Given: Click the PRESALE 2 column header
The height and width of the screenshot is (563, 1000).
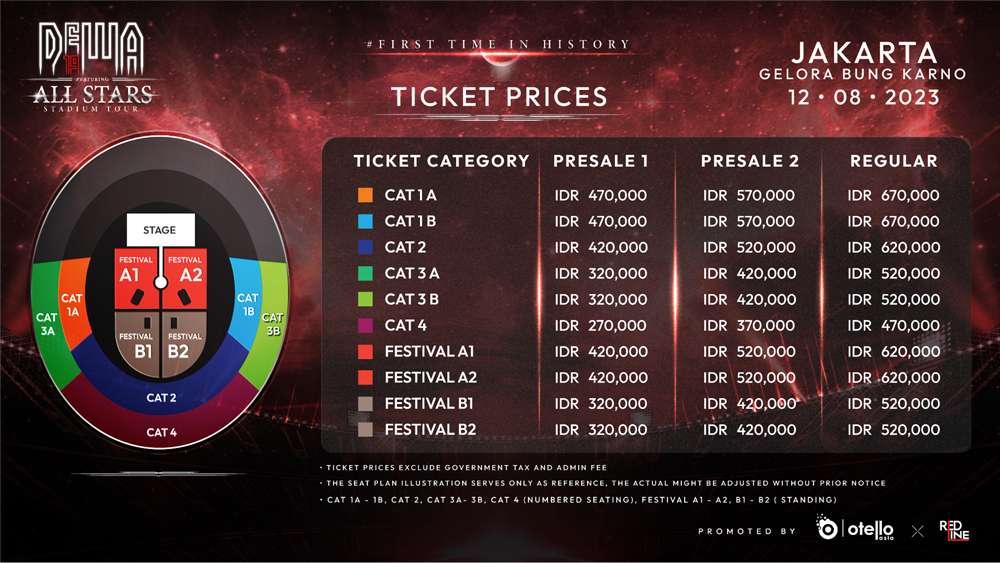Looking at the screenshot, I should (x=750, y=161).
